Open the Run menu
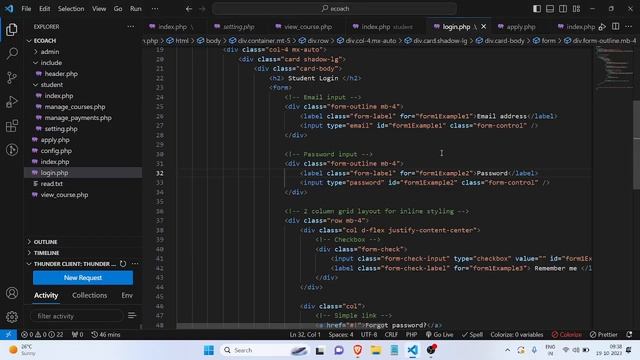The image size is (640, 360). point(136,9)
